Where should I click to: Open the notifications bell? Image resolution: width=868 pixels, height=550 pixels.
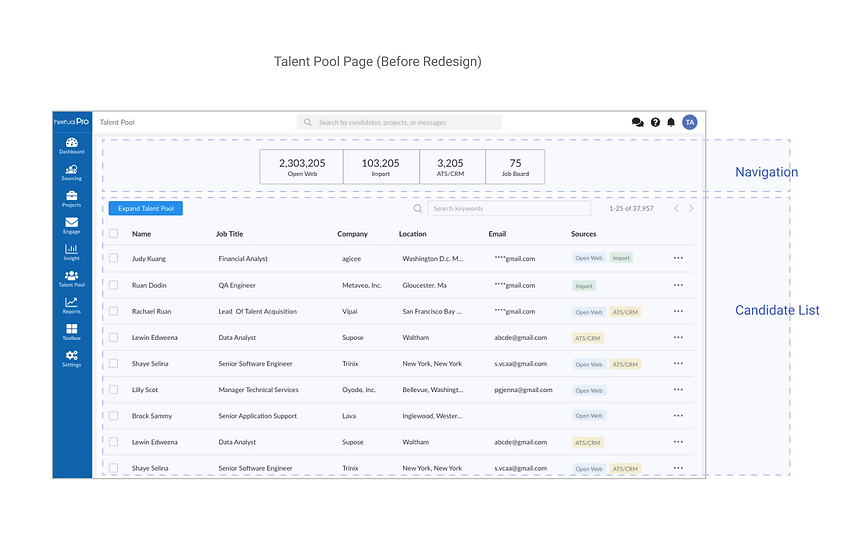(671, 122)
